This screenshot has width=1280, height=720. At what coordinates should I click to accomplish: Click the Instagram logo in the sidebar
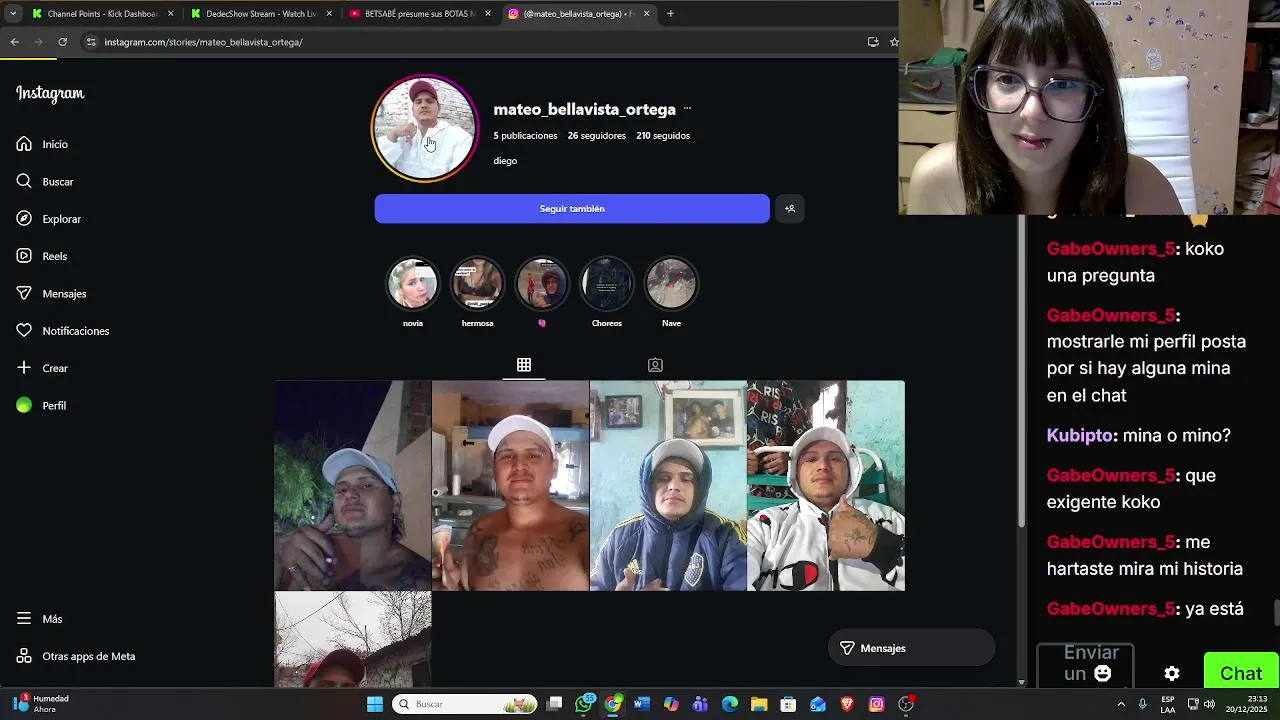tap(50, 94)
